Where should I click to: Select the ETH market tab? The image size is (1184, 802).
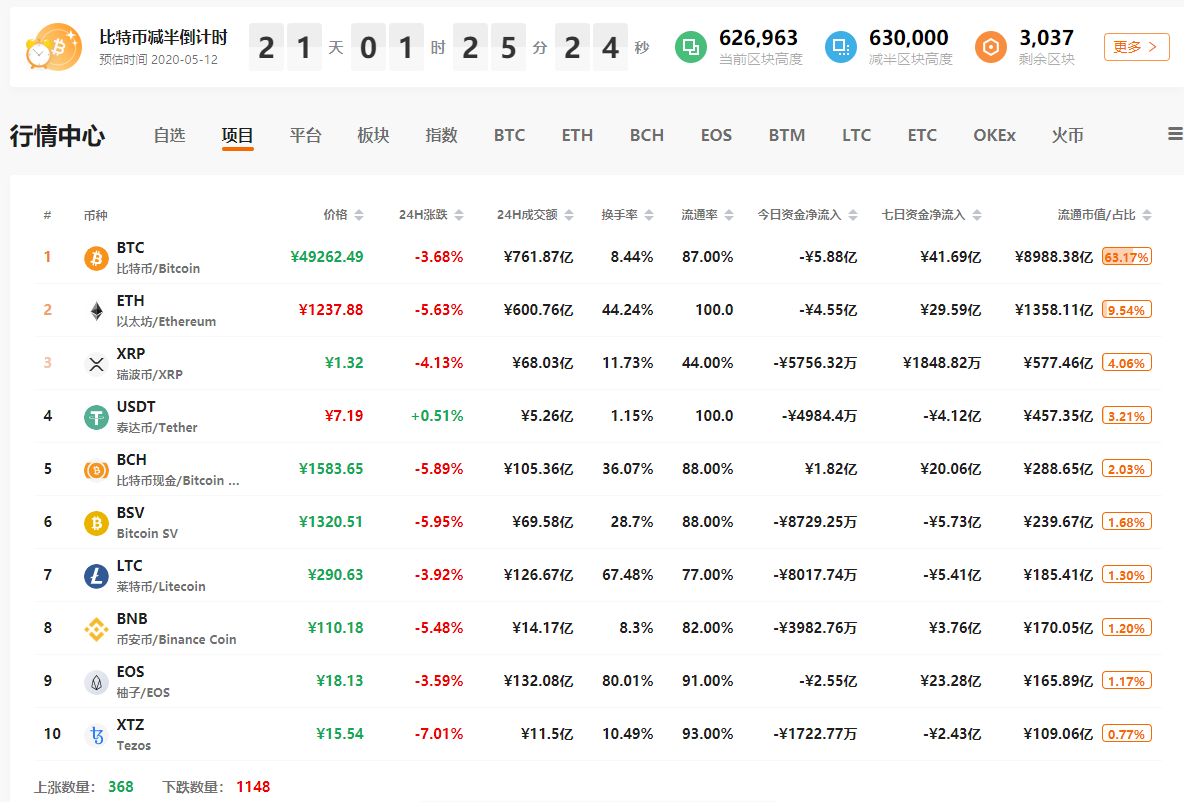point(577,135)
